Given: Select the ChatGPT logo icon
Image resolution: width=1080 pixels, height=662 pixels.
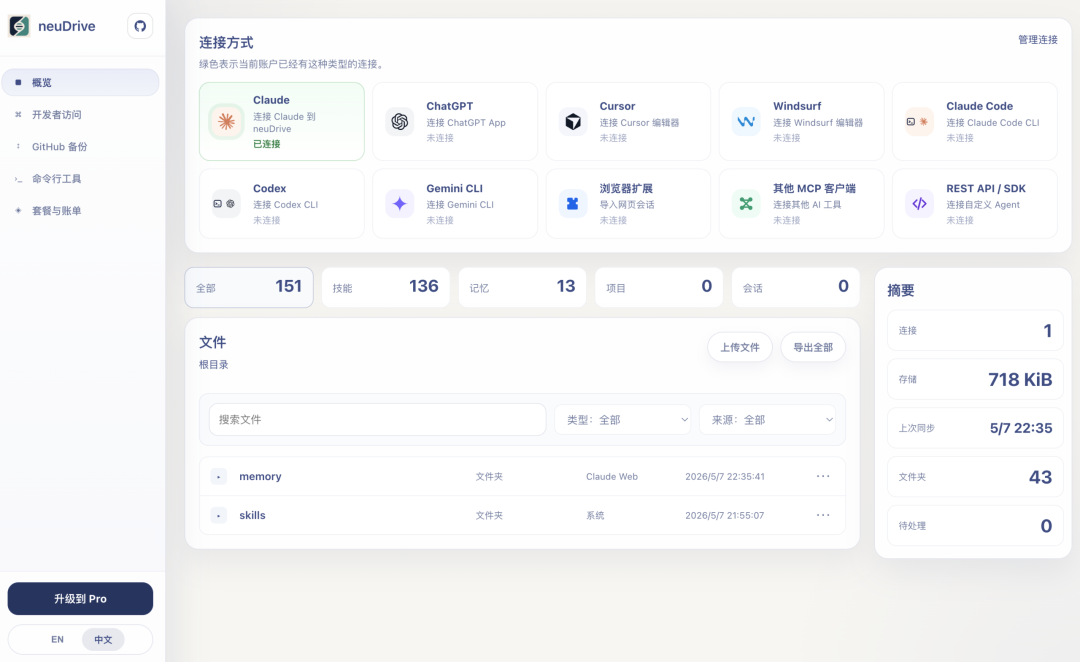Looking at the screenshot, I should click(399, 122).
